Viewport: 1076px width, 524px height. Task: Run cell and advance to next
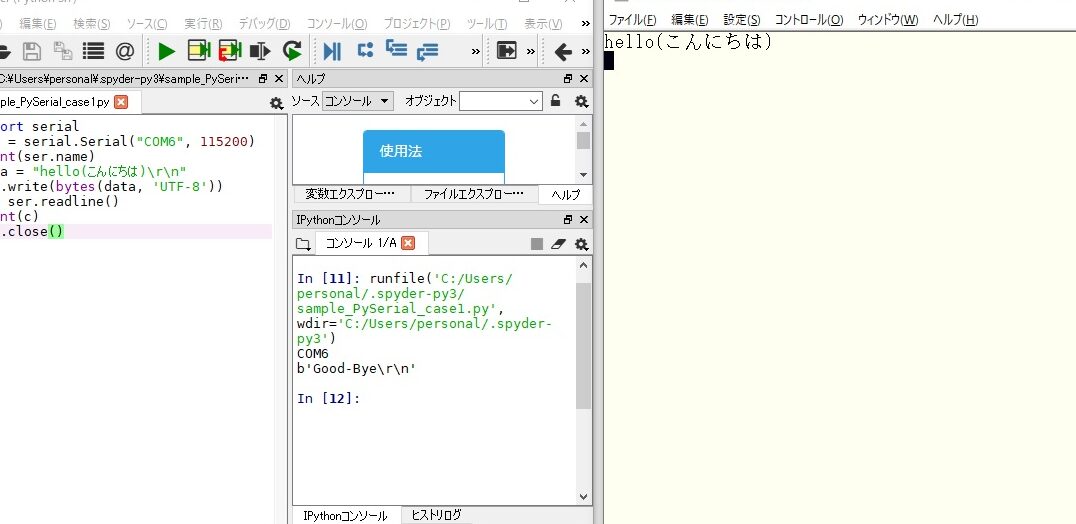(x=230, y=51)
